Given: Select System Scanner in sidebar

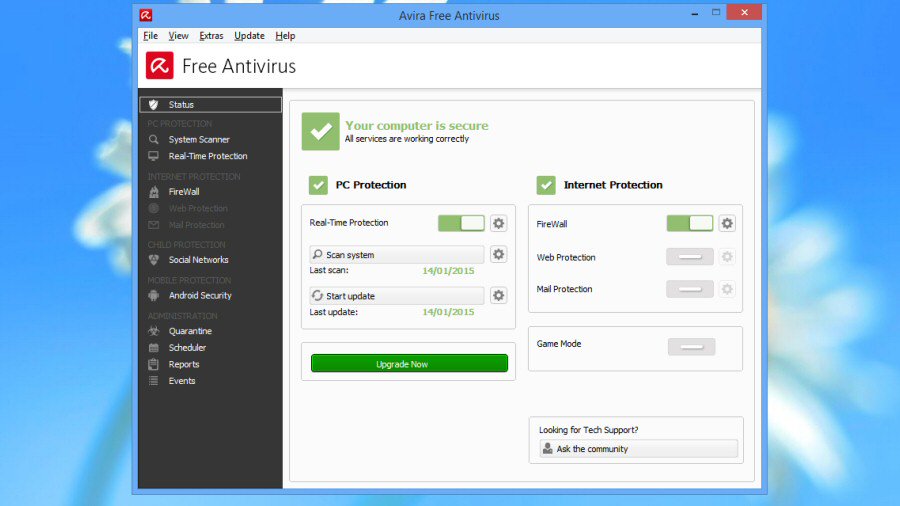Looking at the screenshot, I should [199, 139].
